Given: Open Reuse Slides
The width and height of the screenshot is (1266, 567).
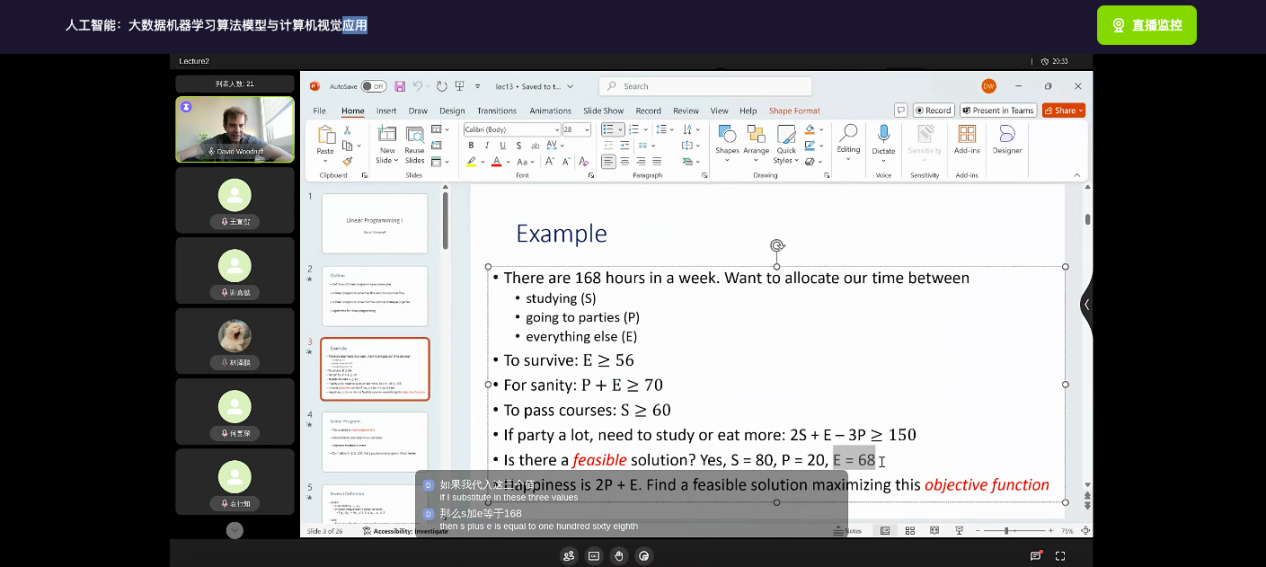Looking at the screenshot, I should (414, 144).
